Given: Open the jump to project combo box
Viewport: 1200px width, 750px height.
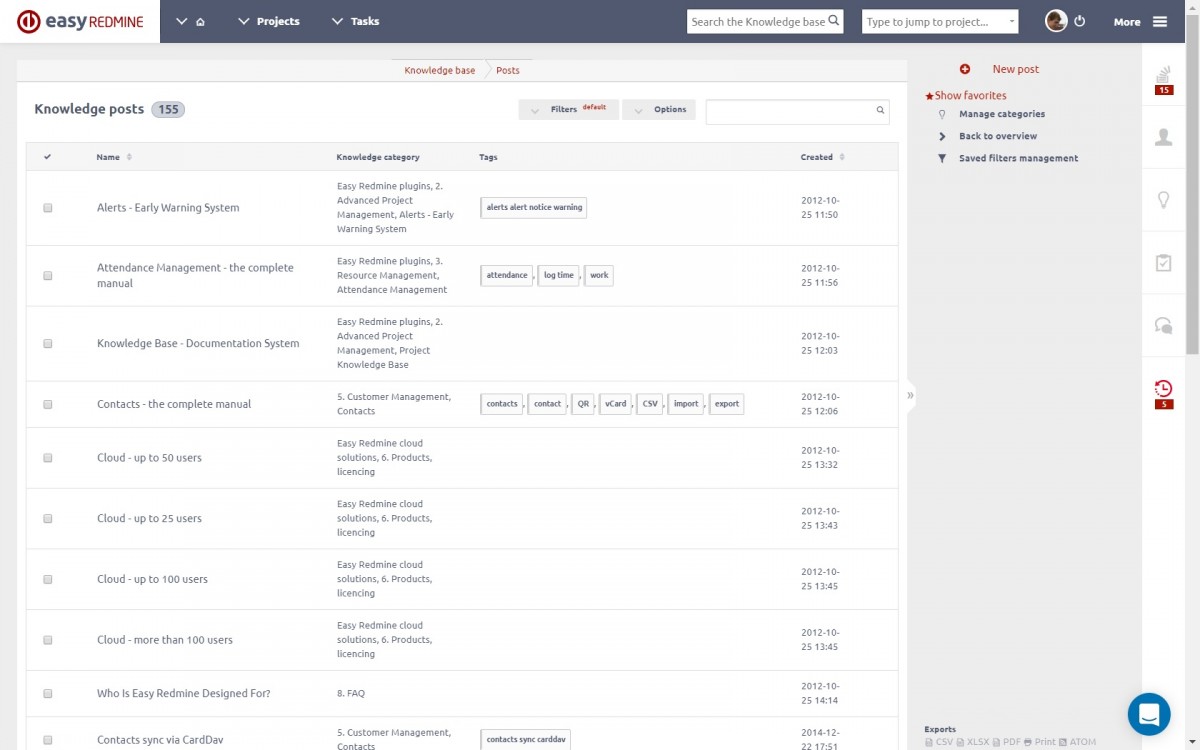Looking at the screenshot, I should click(x=940, y=21).
